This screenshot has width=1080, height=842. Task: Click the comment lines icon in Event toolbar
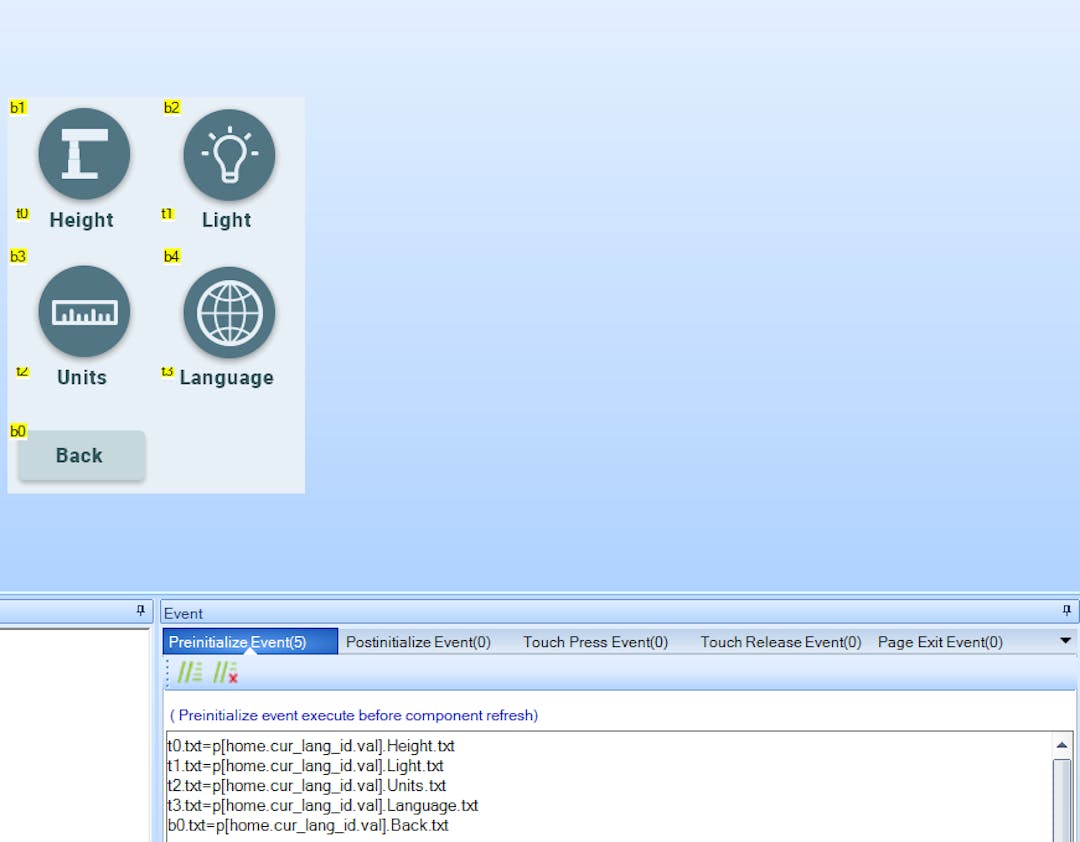coord(189,673)
